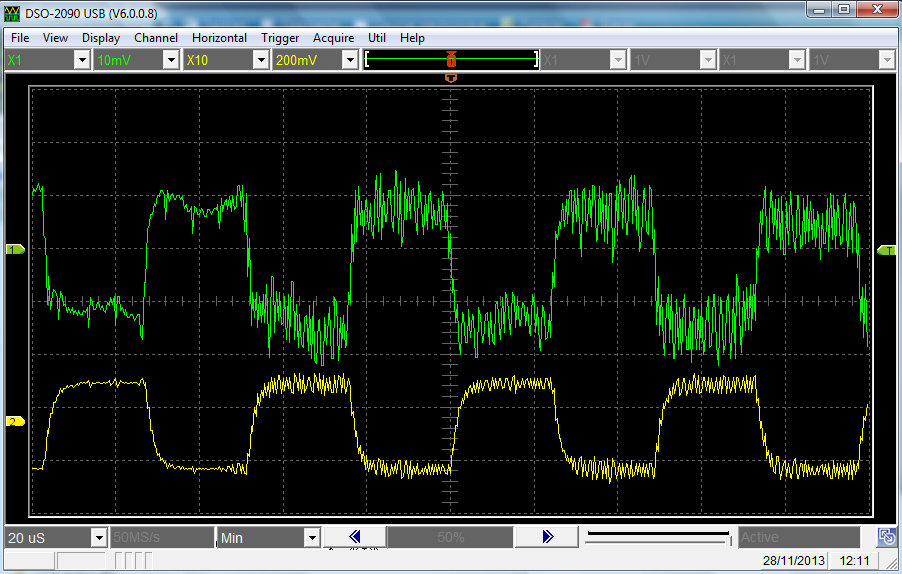Open the Channel menu
The width and height of the screenshot is (902, 574).
coord(156,38)
